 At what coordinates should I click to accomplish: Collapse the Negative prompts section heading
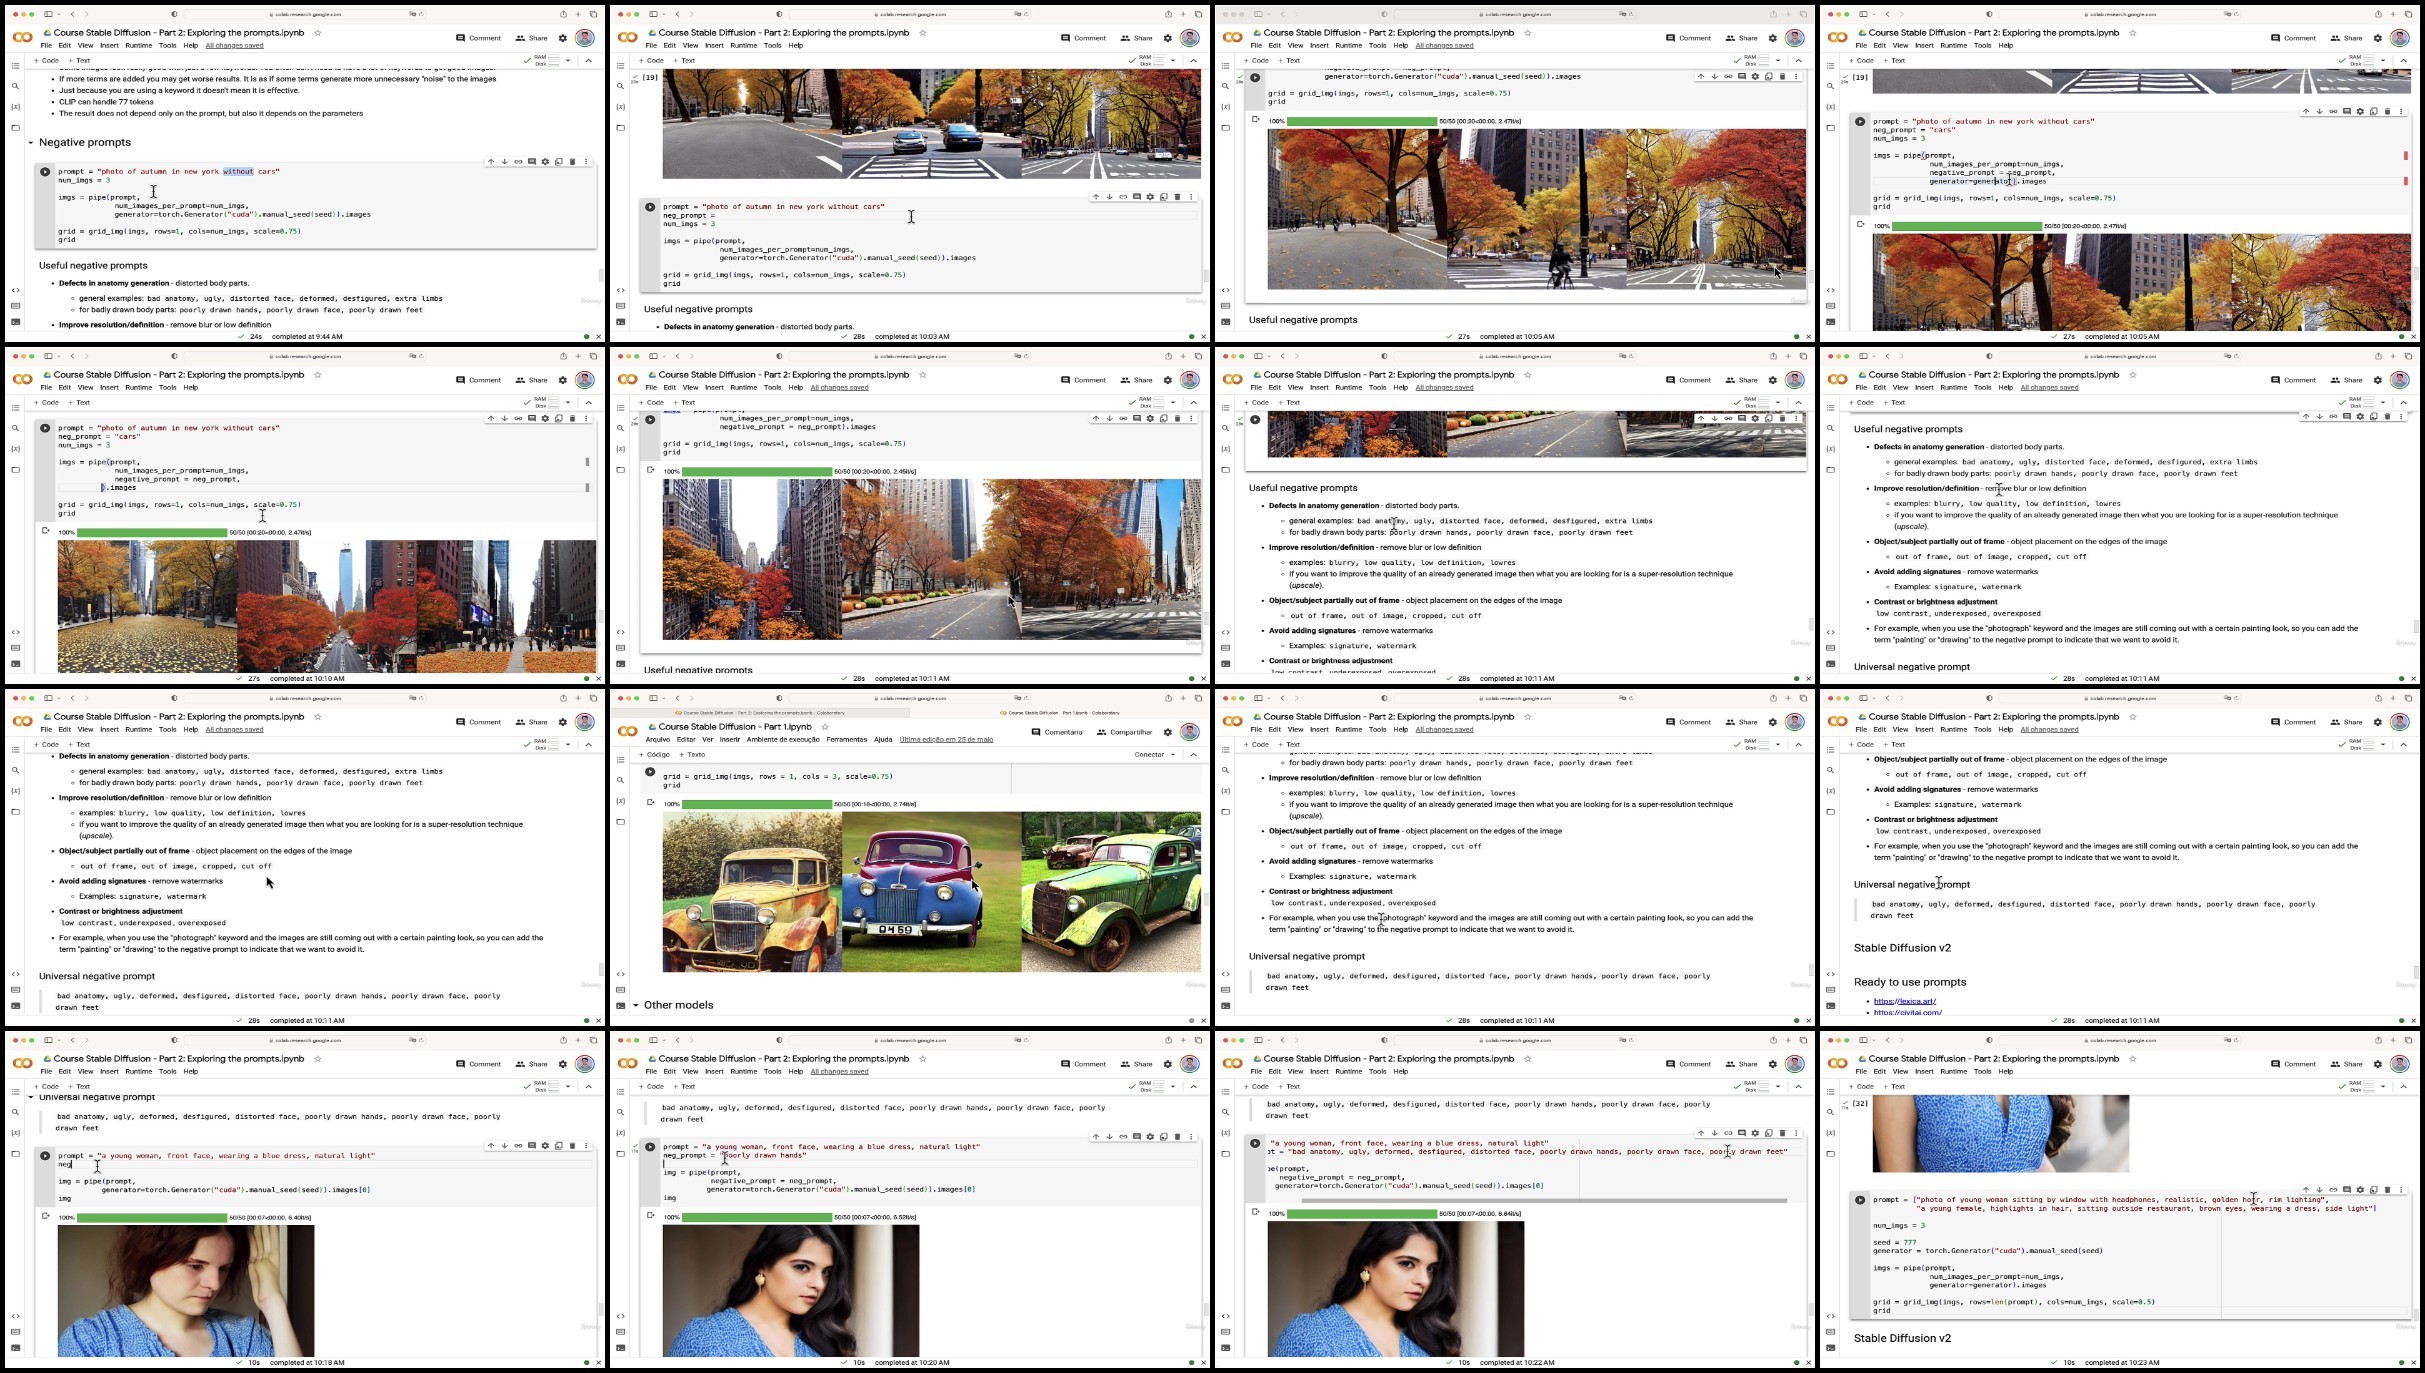click(31, 143)
